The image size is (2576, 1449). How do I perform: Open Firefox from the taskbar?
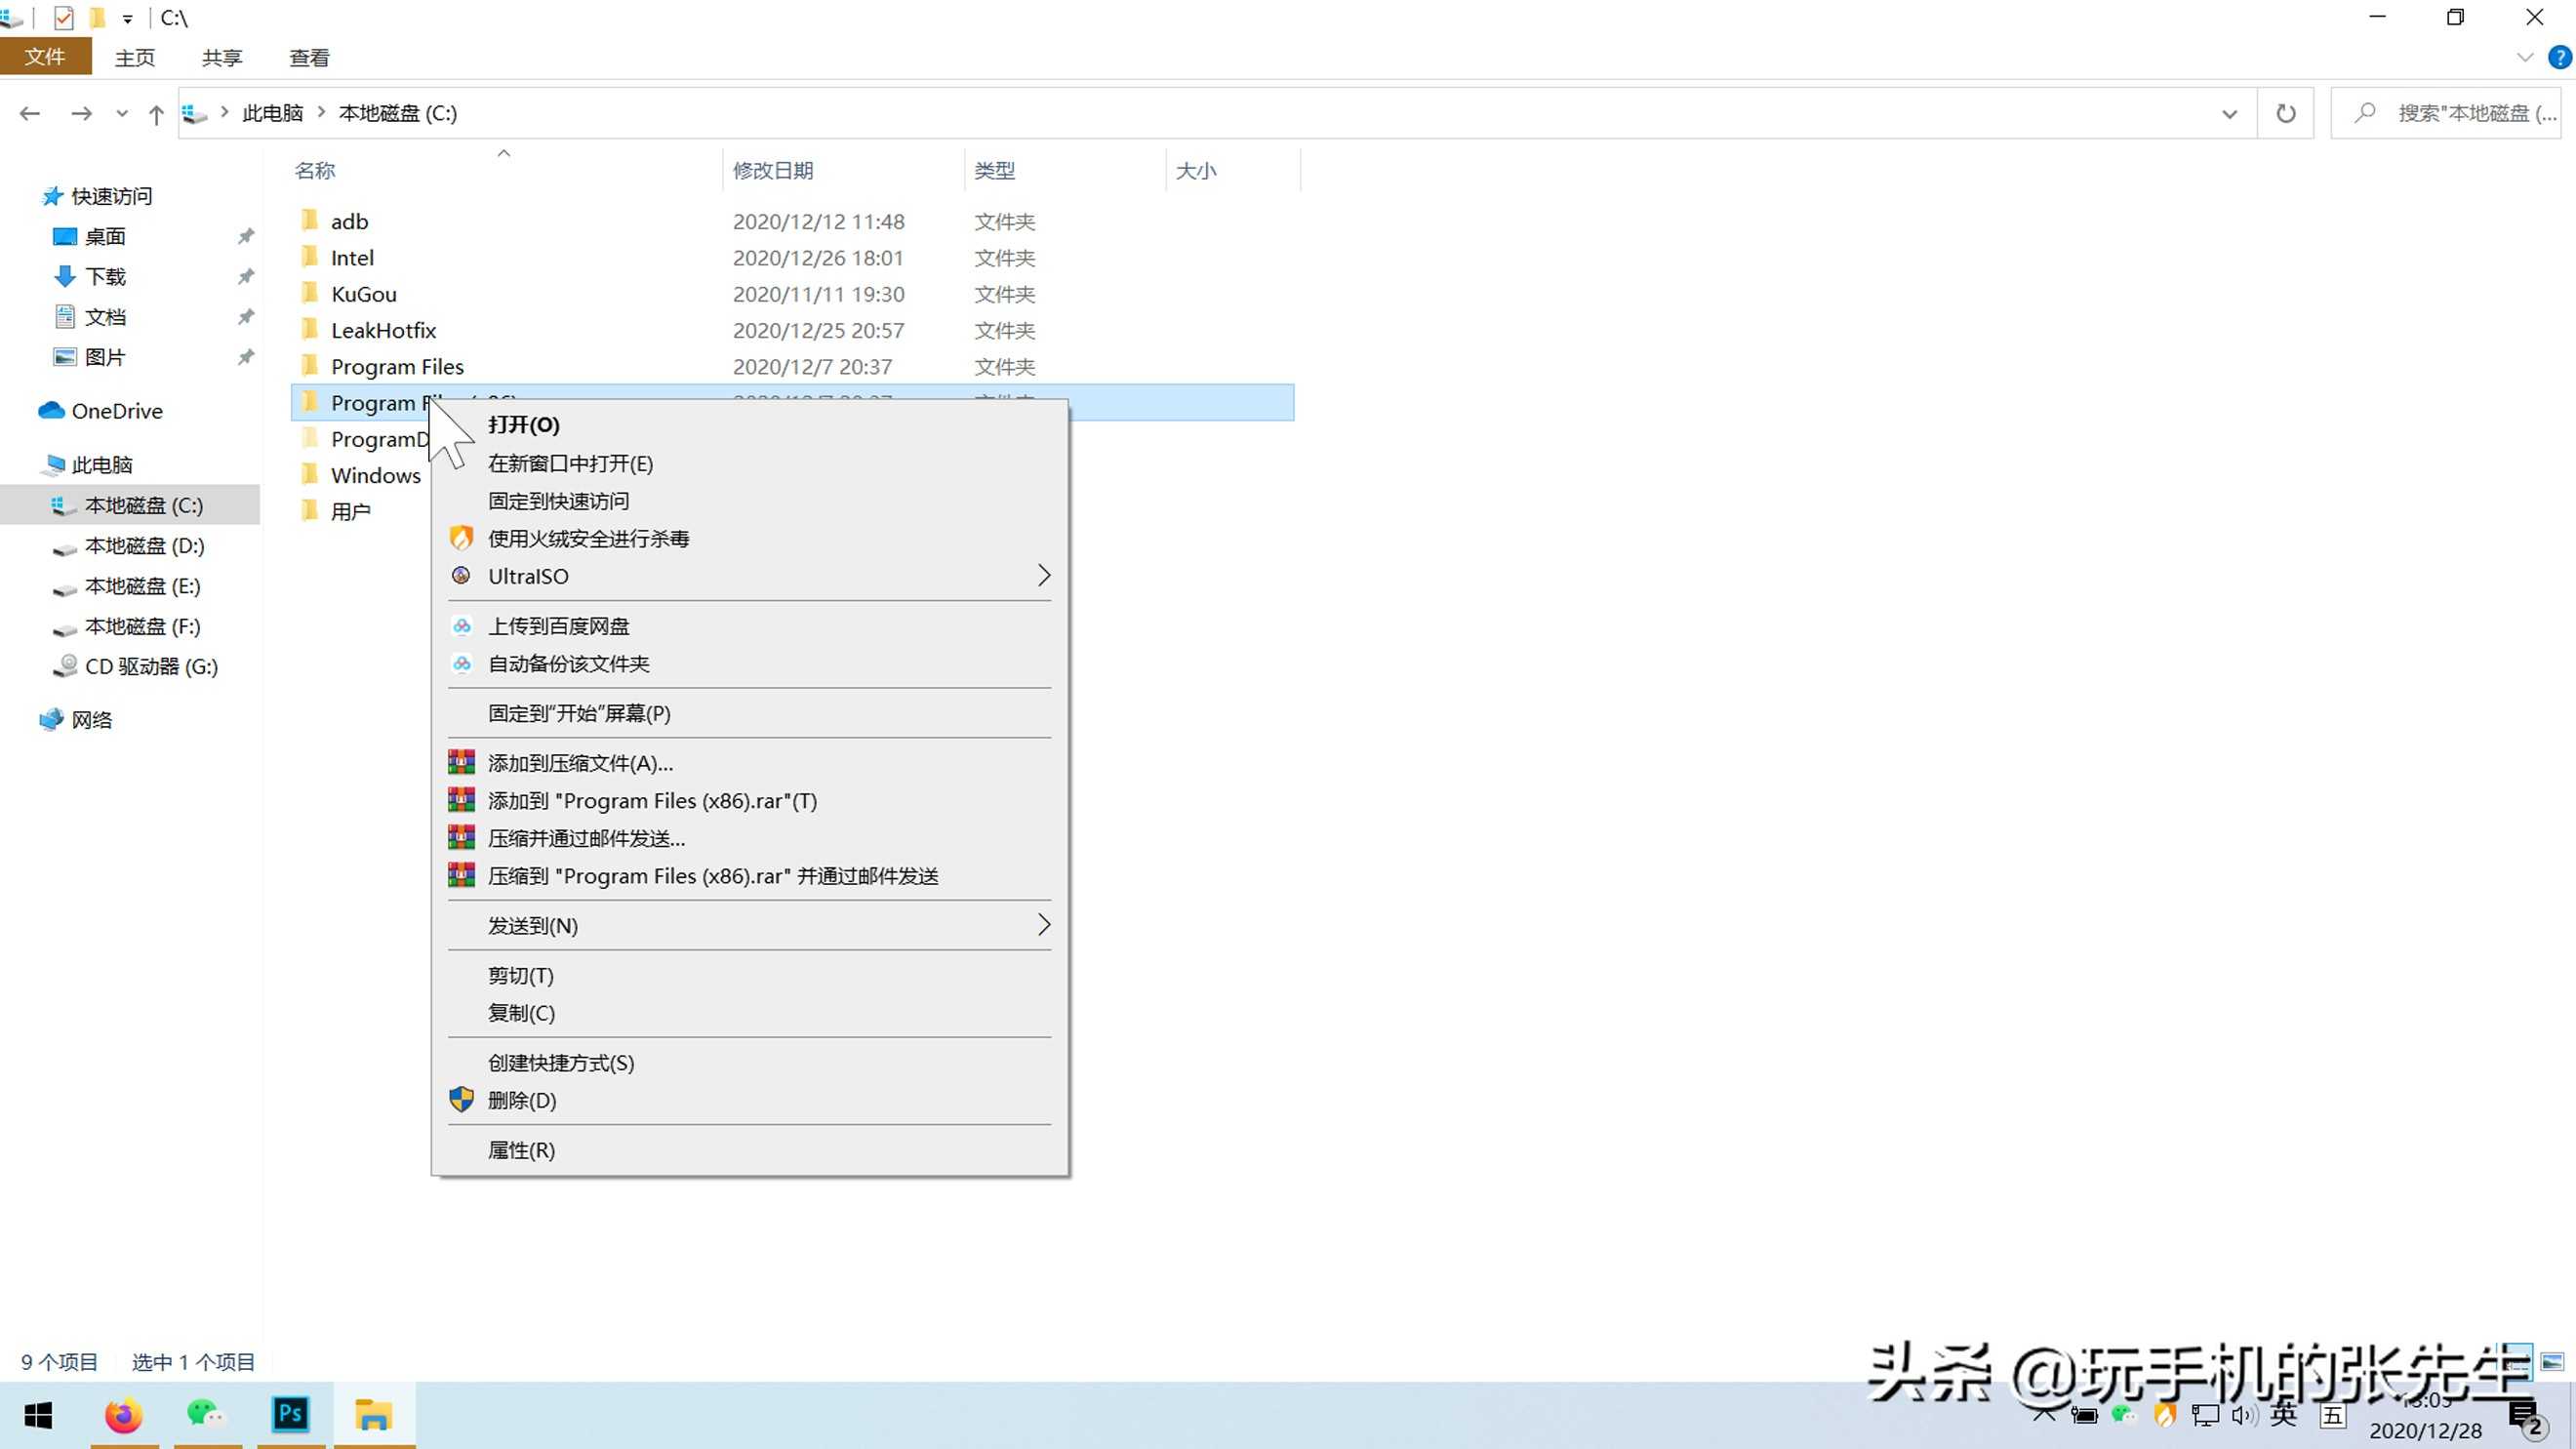click(x=124, y=1416)
